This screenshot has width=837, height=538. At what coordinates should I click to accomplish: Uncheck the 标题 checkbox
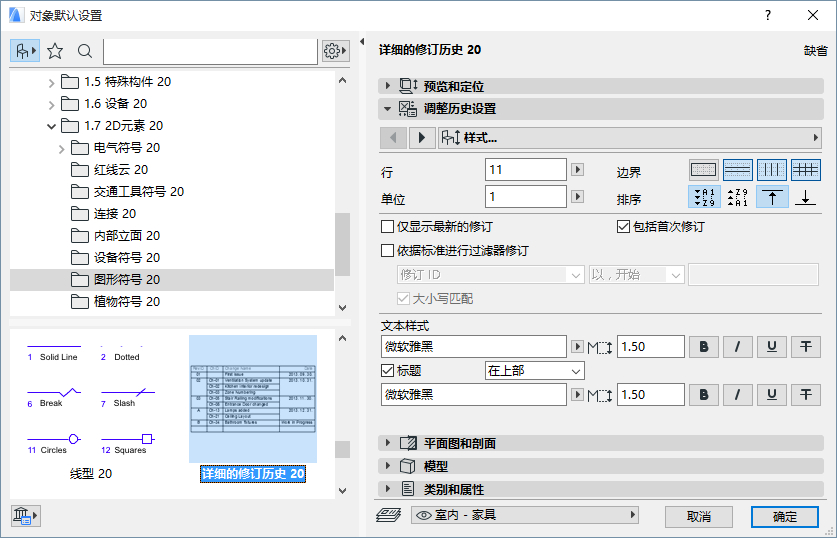388,370
